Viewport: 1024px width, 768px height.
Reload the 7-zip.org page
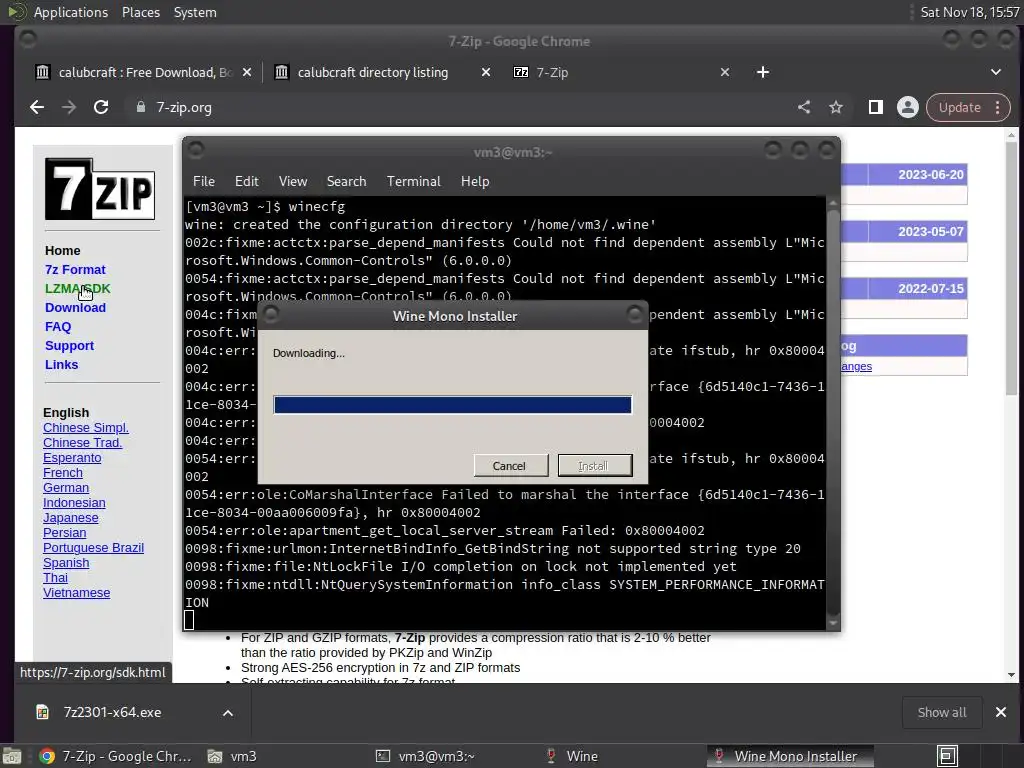(101, 107)
